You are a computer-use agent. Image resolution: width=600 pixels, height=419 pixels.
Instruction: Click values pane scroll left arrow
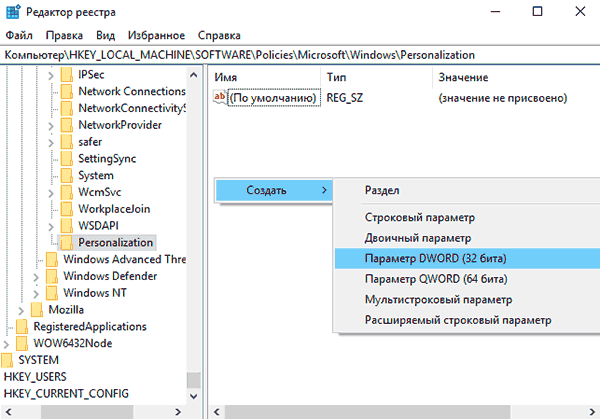(217, 412)
